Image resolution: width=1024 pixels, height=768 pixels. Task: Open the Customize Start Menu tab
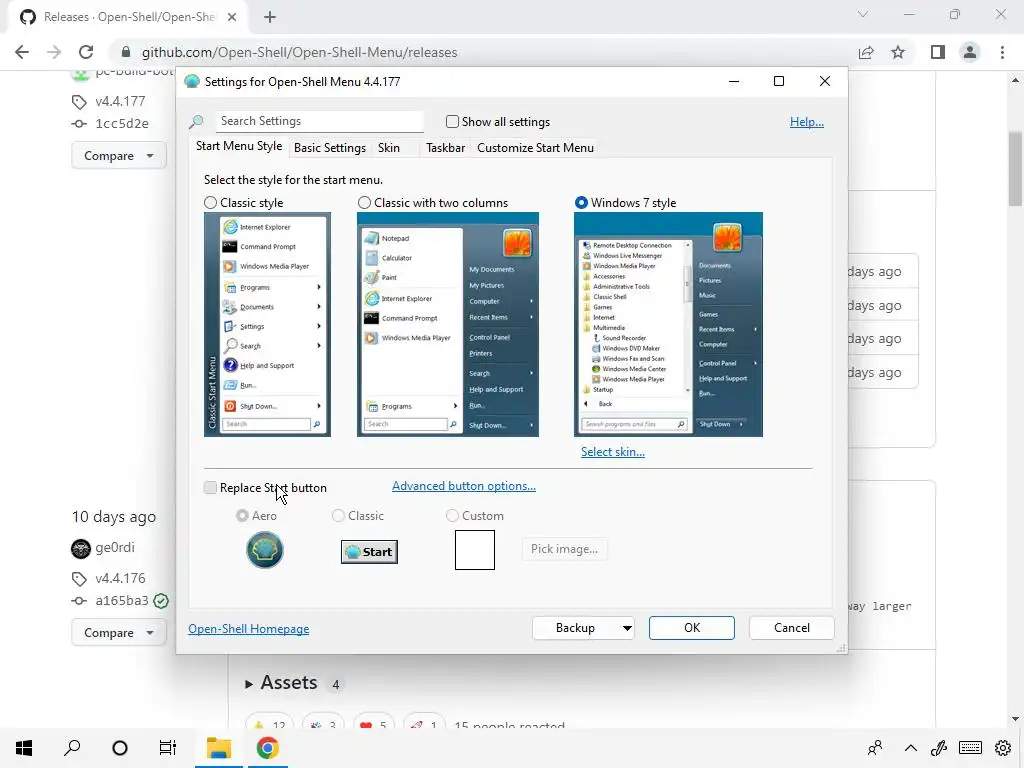(x=536, y=148)
